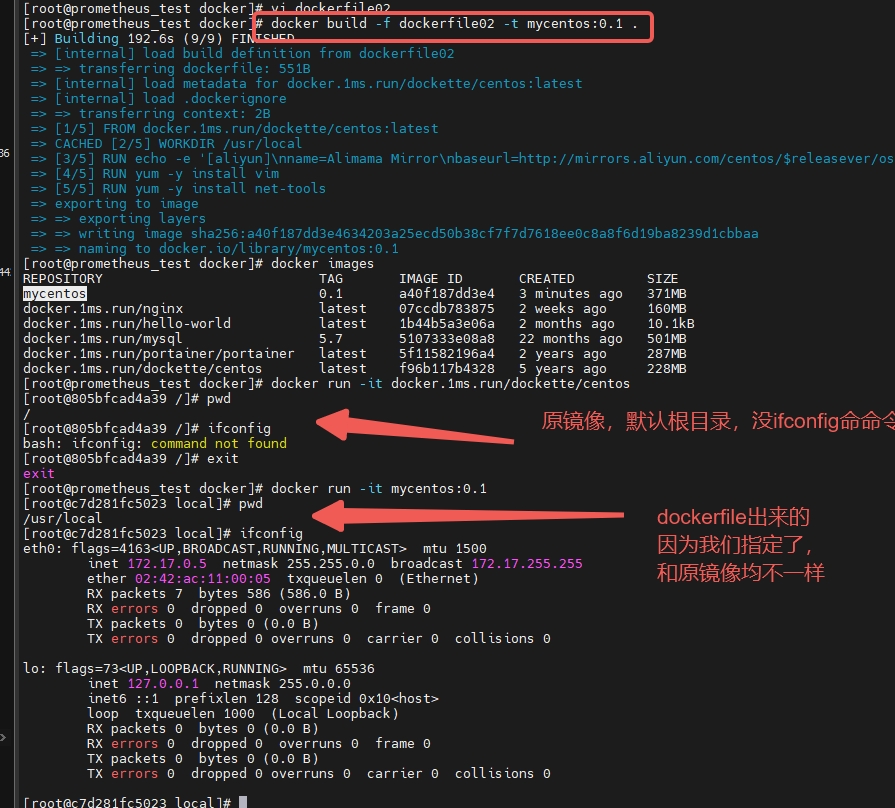Click the 'inet6 ::1' line
Screen dimensions: 895x808
(263, 698)
